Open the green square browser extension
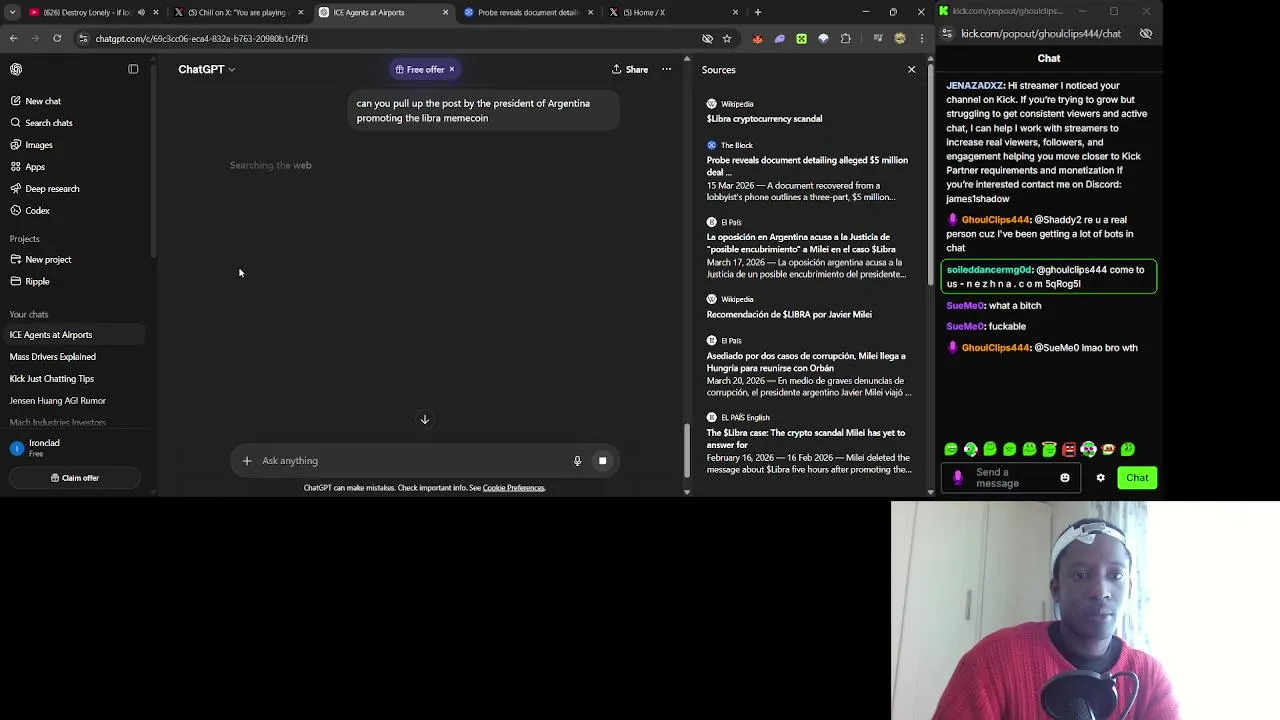 801,39
